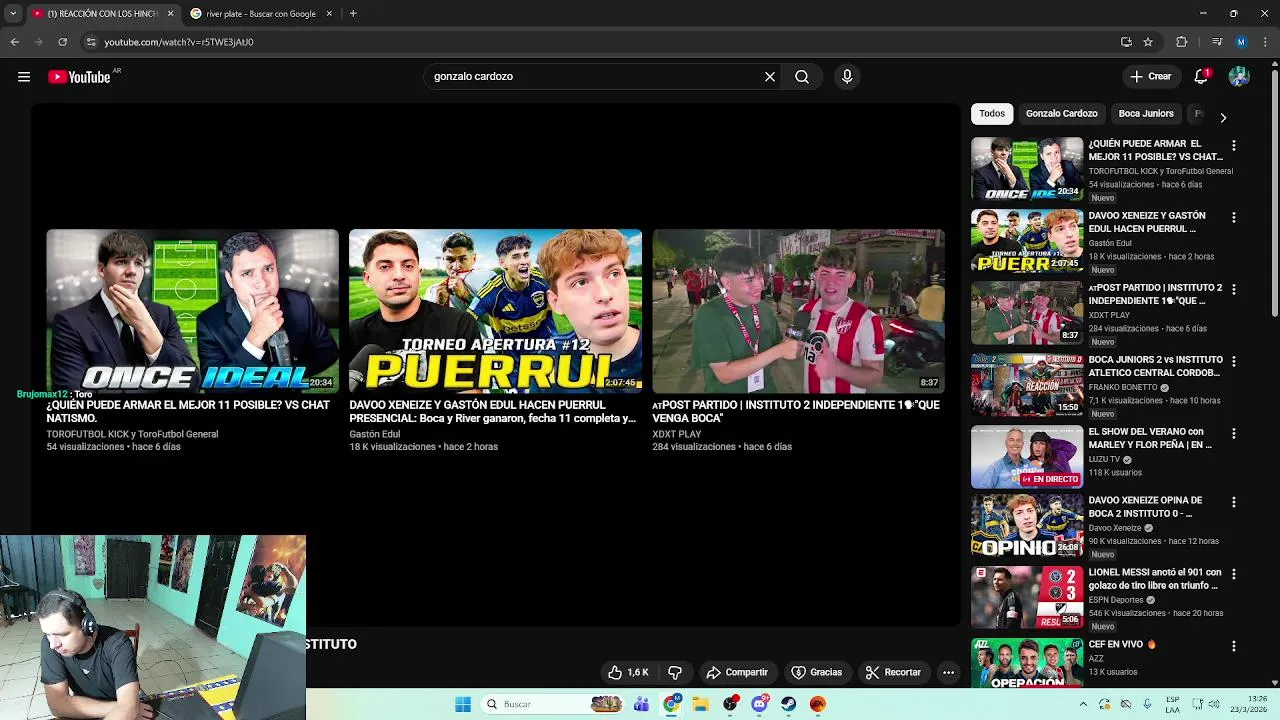The height and width of the screenshot is (720, 1280).
Task: Install app icon in the address bar
Action: [x=1126, y=42]
